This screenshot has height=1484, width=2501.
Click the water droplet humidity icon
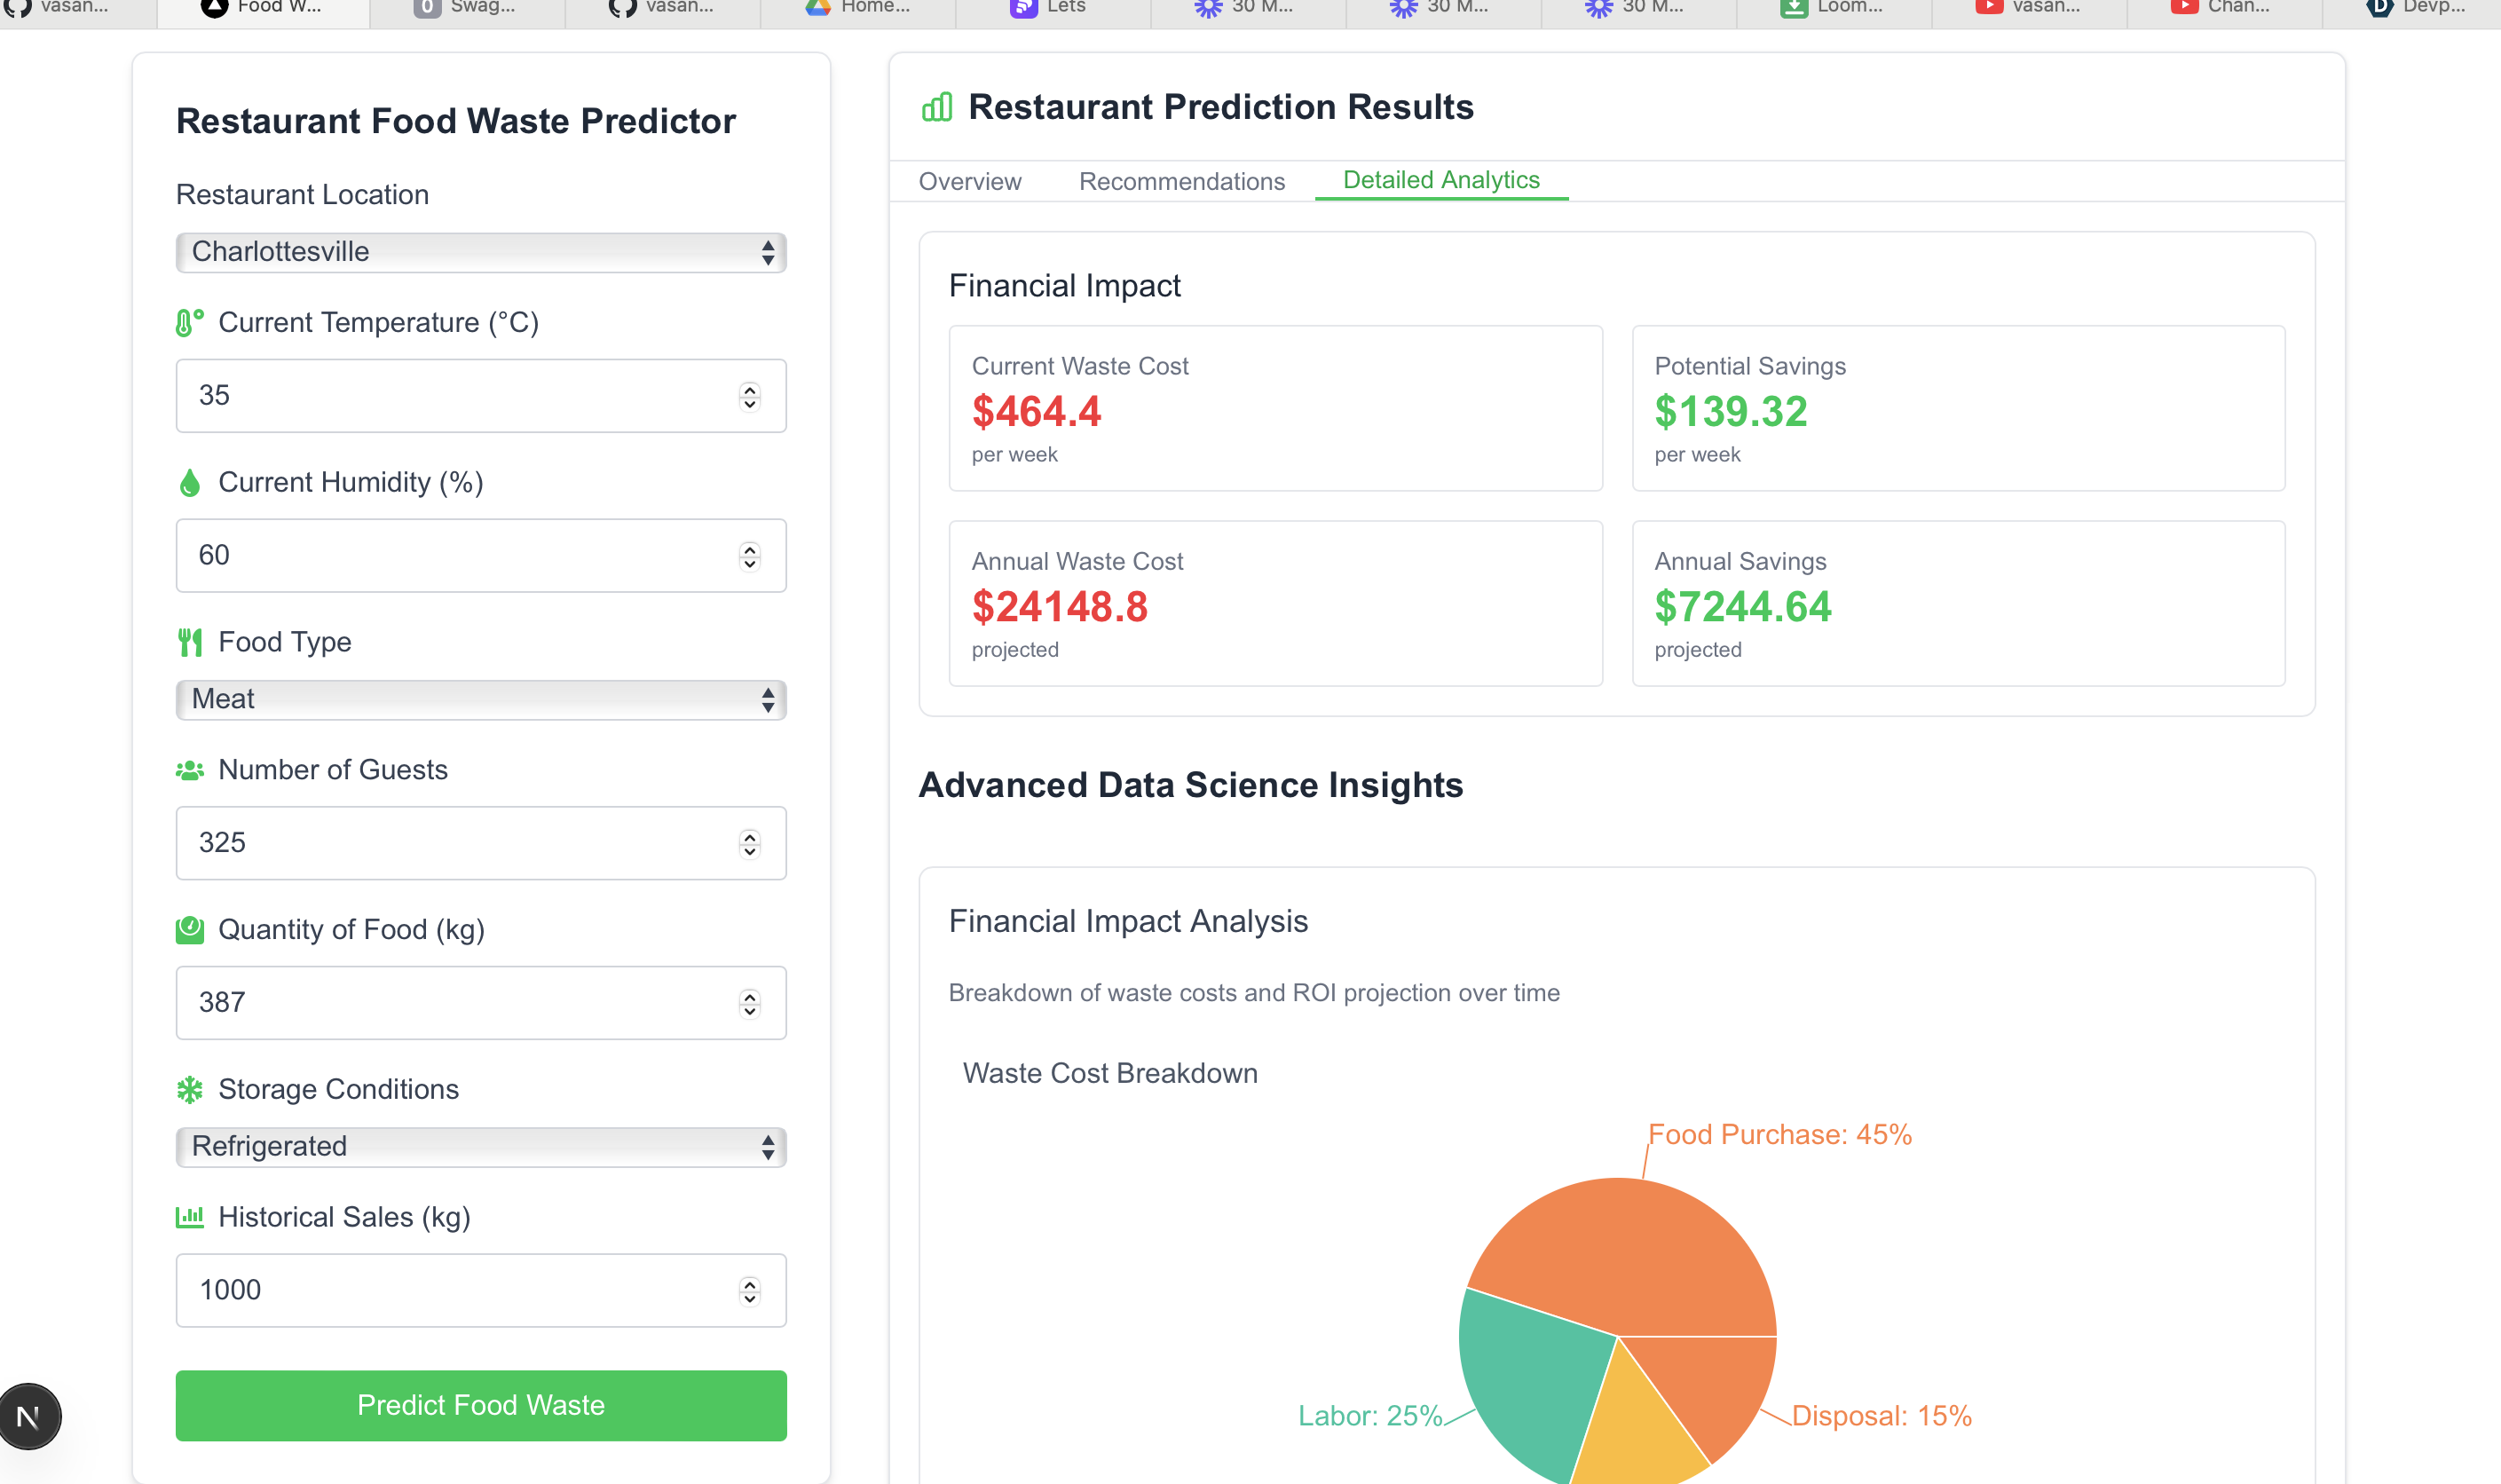[x=189, y=483]
